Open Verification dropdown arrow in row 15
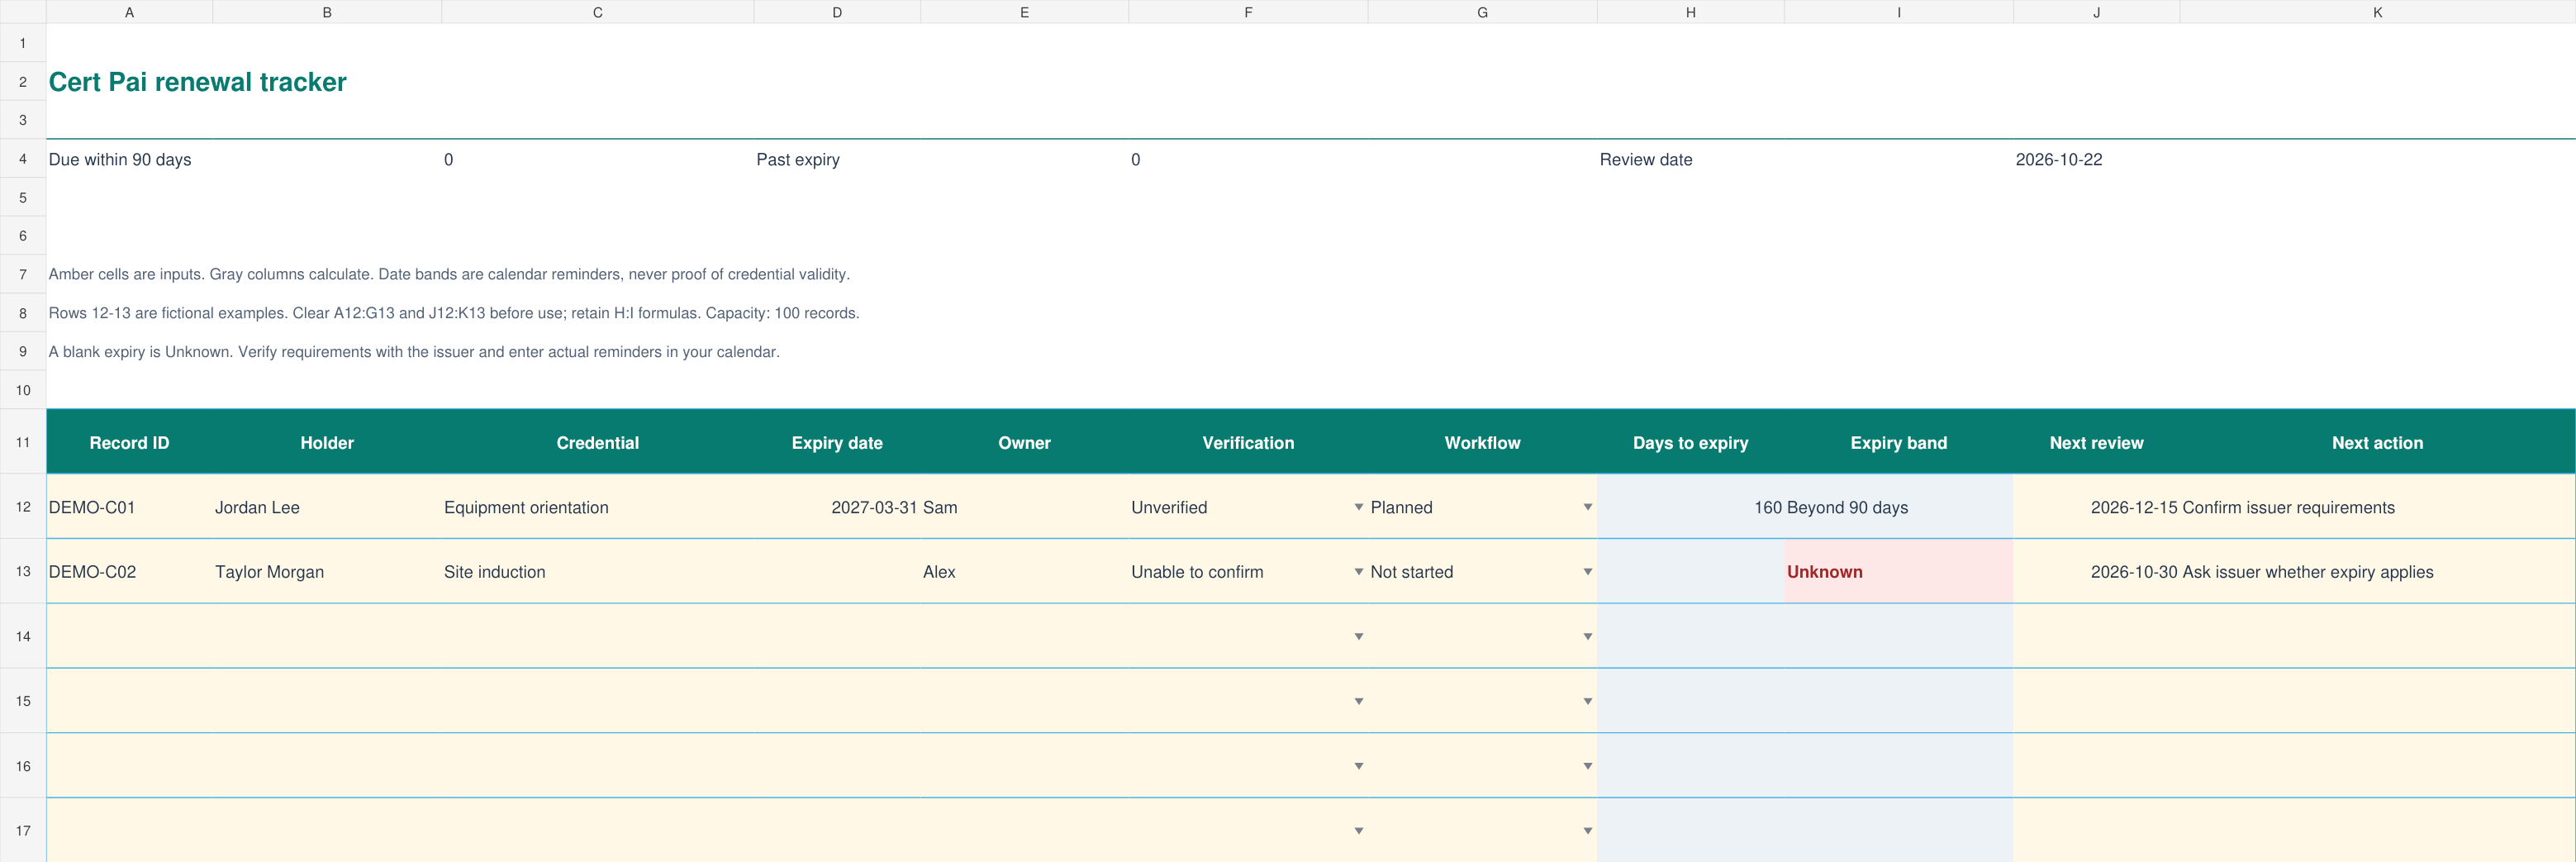Image resolution: width=2576 pixels, height=862 pixels. [1358, 701]
